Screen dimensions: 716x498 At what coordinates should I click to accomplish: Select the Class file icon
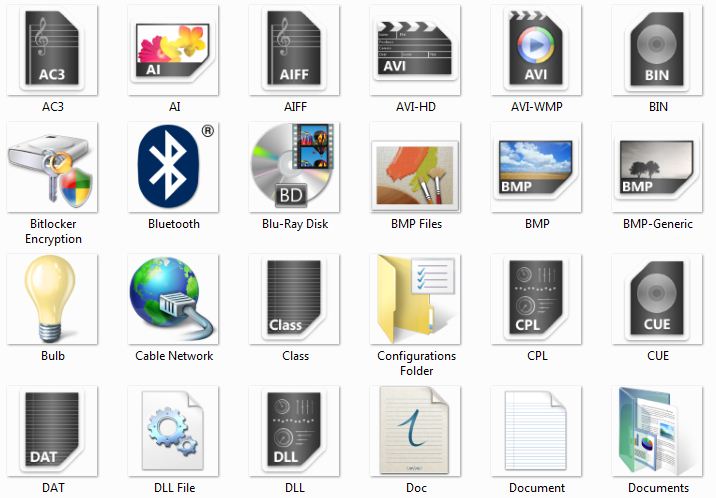[x=294, y=299]
